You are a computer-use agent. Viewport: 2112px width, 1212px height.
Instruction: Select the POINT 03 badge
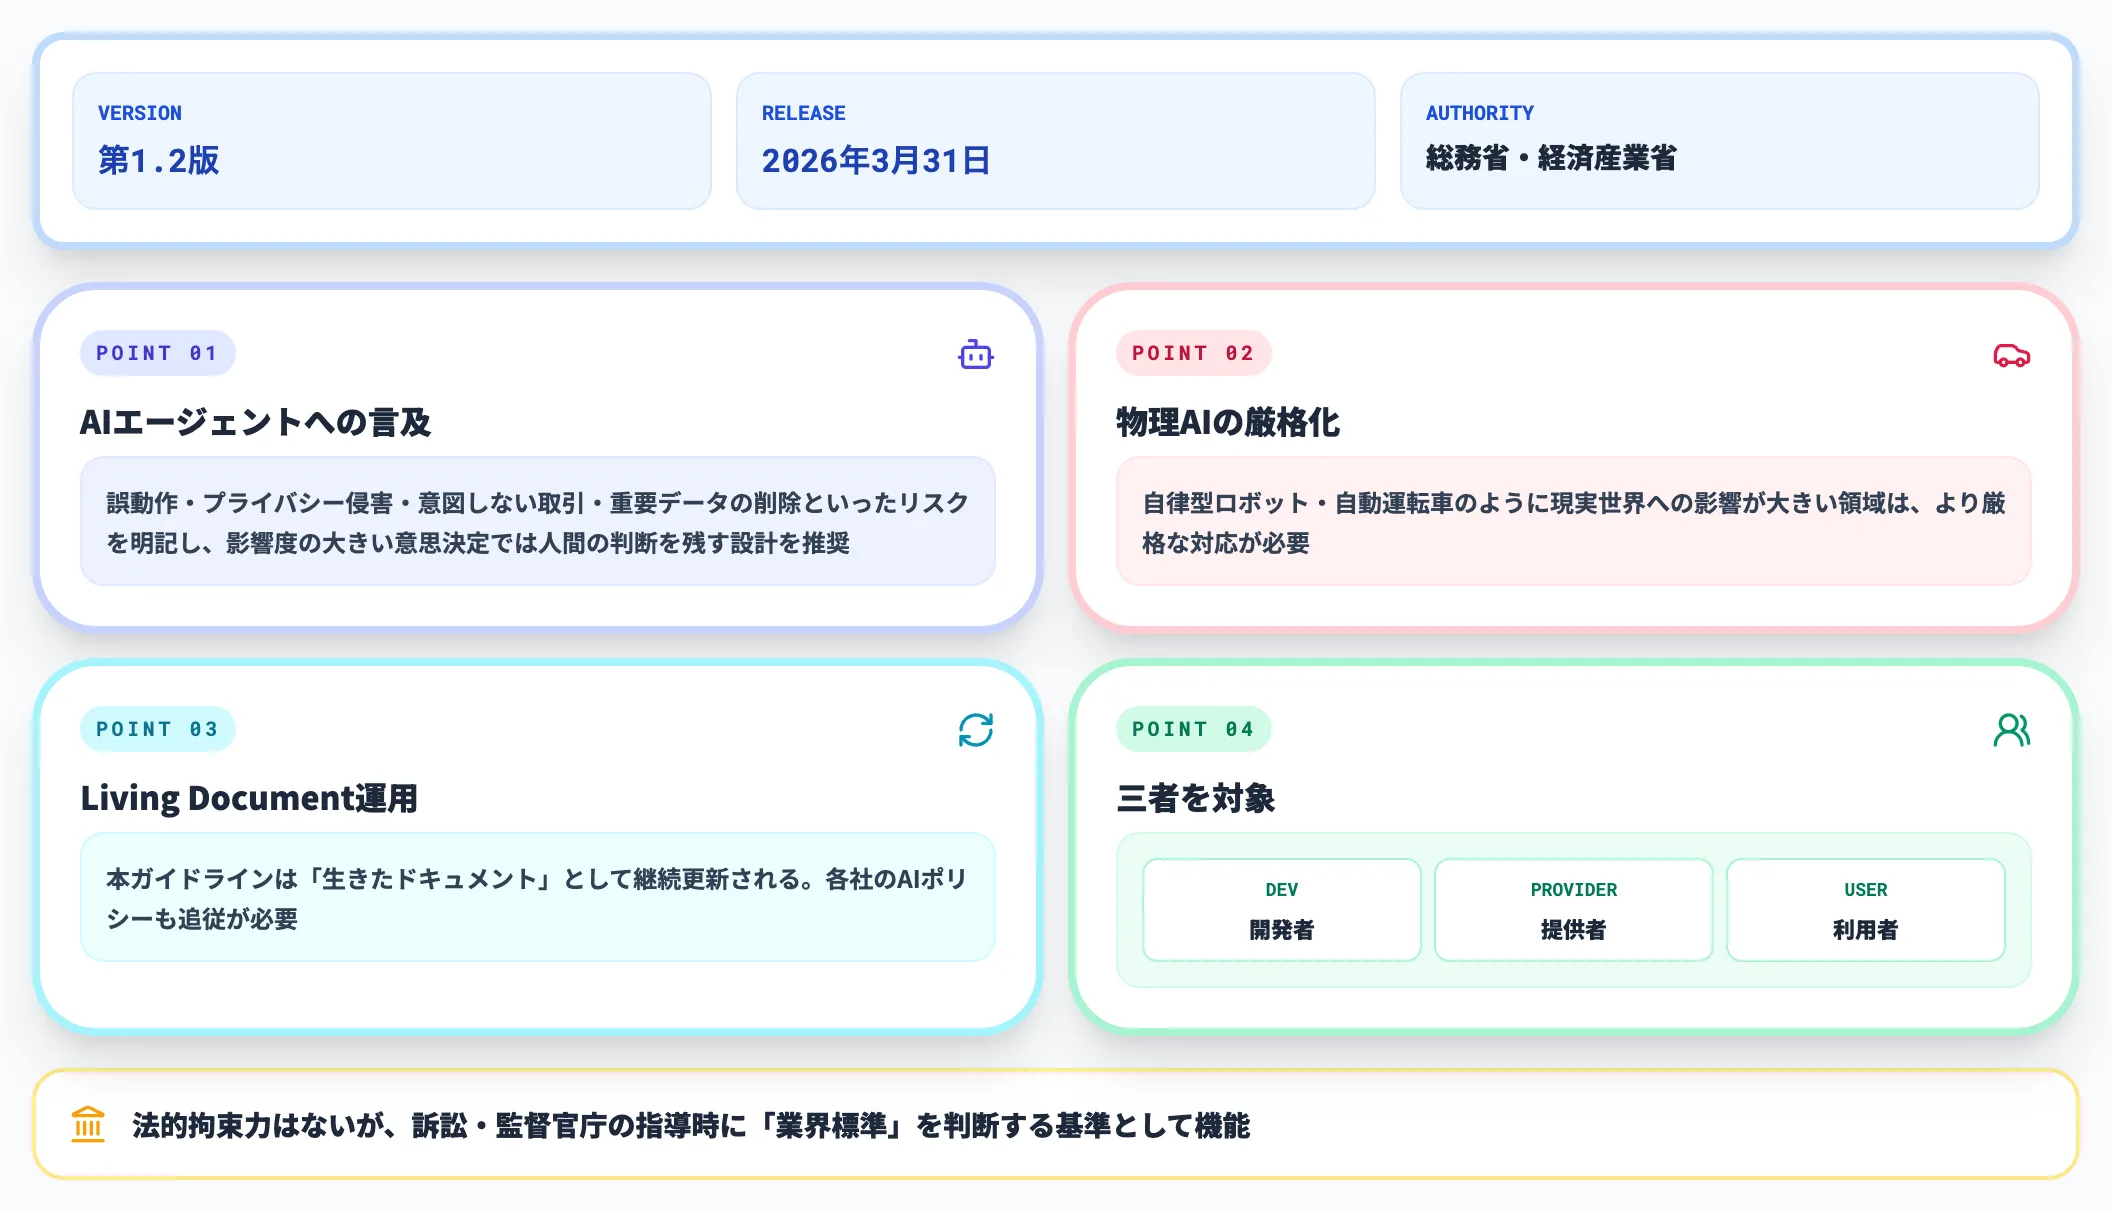[157, 729]
